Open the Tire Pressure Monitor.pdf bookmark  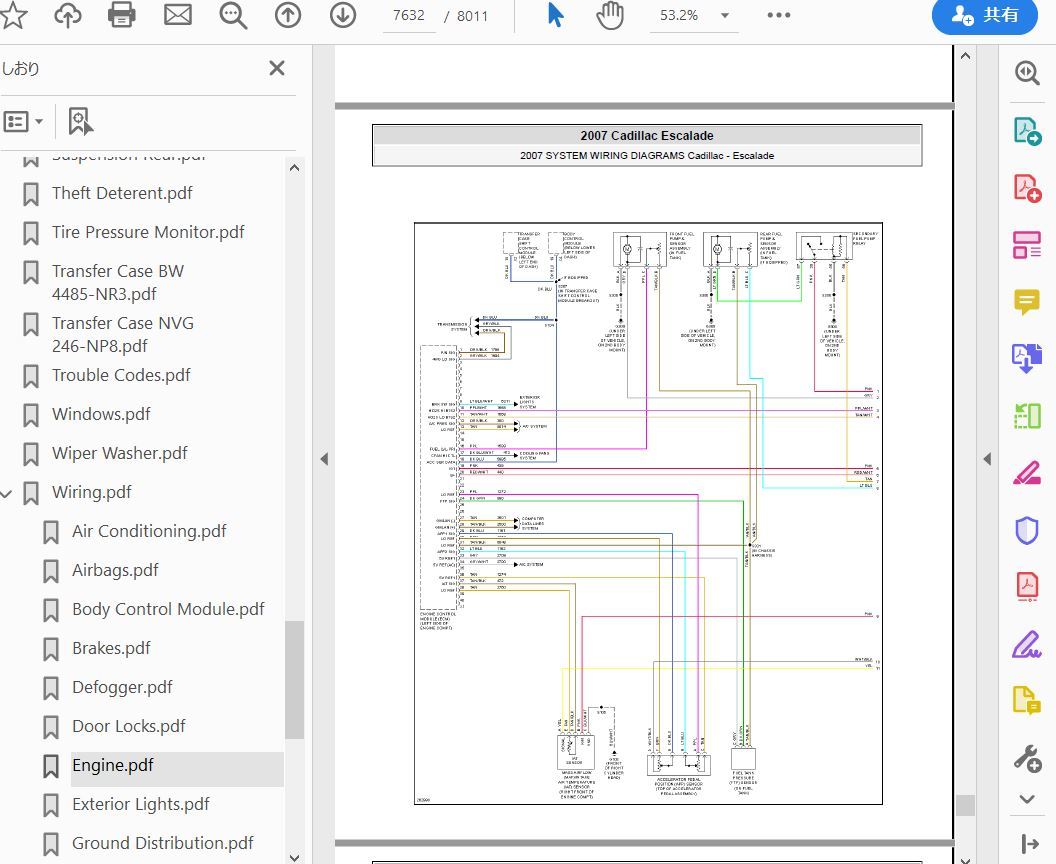click(x=148, y=232)
